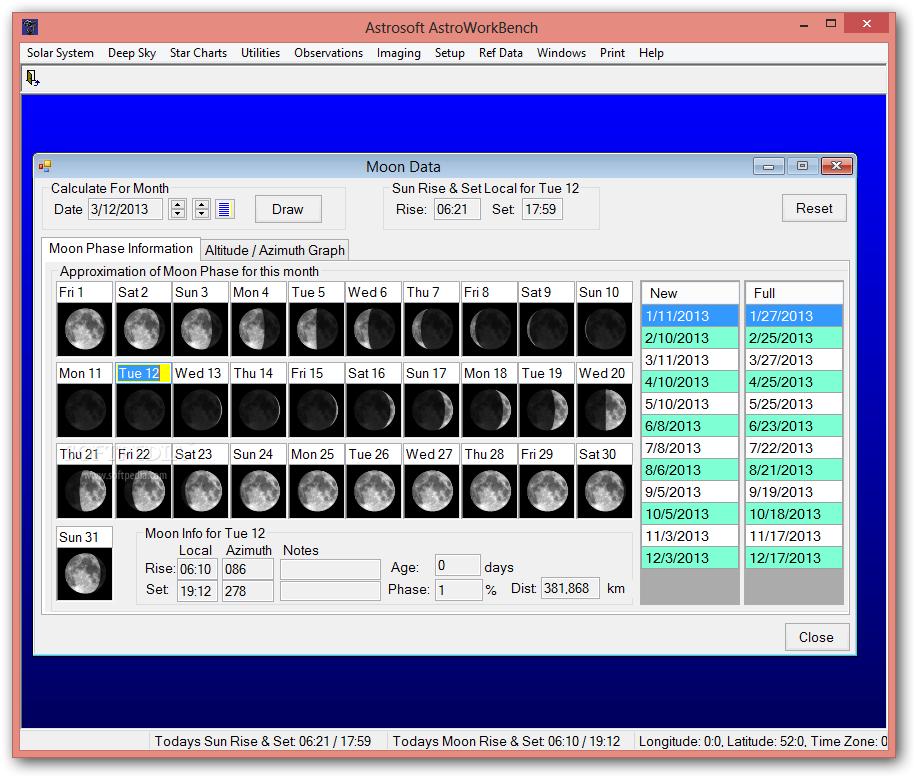Click the Sun Rise field showing 06:21

pos(457,209)
